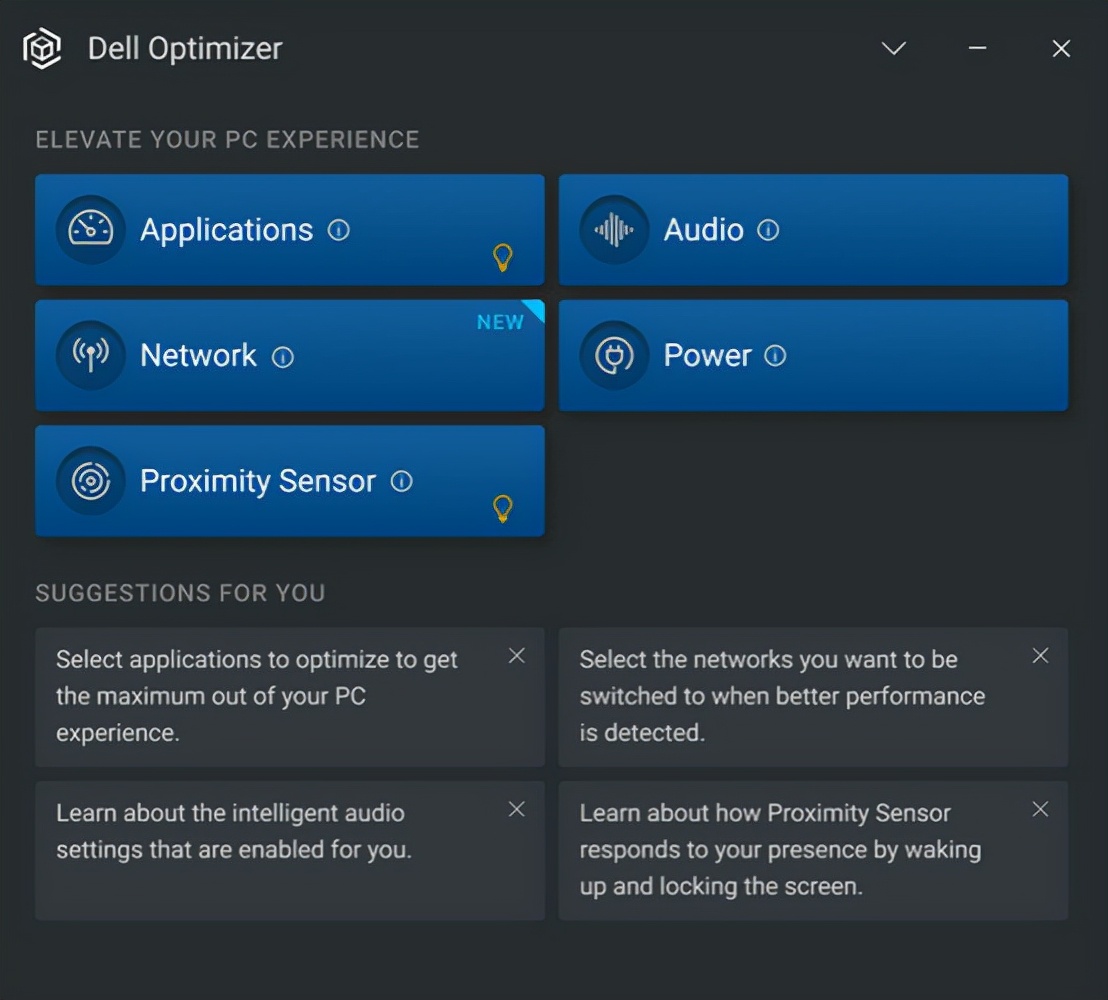Click the Audio waveform icon

tap(614, 230)
